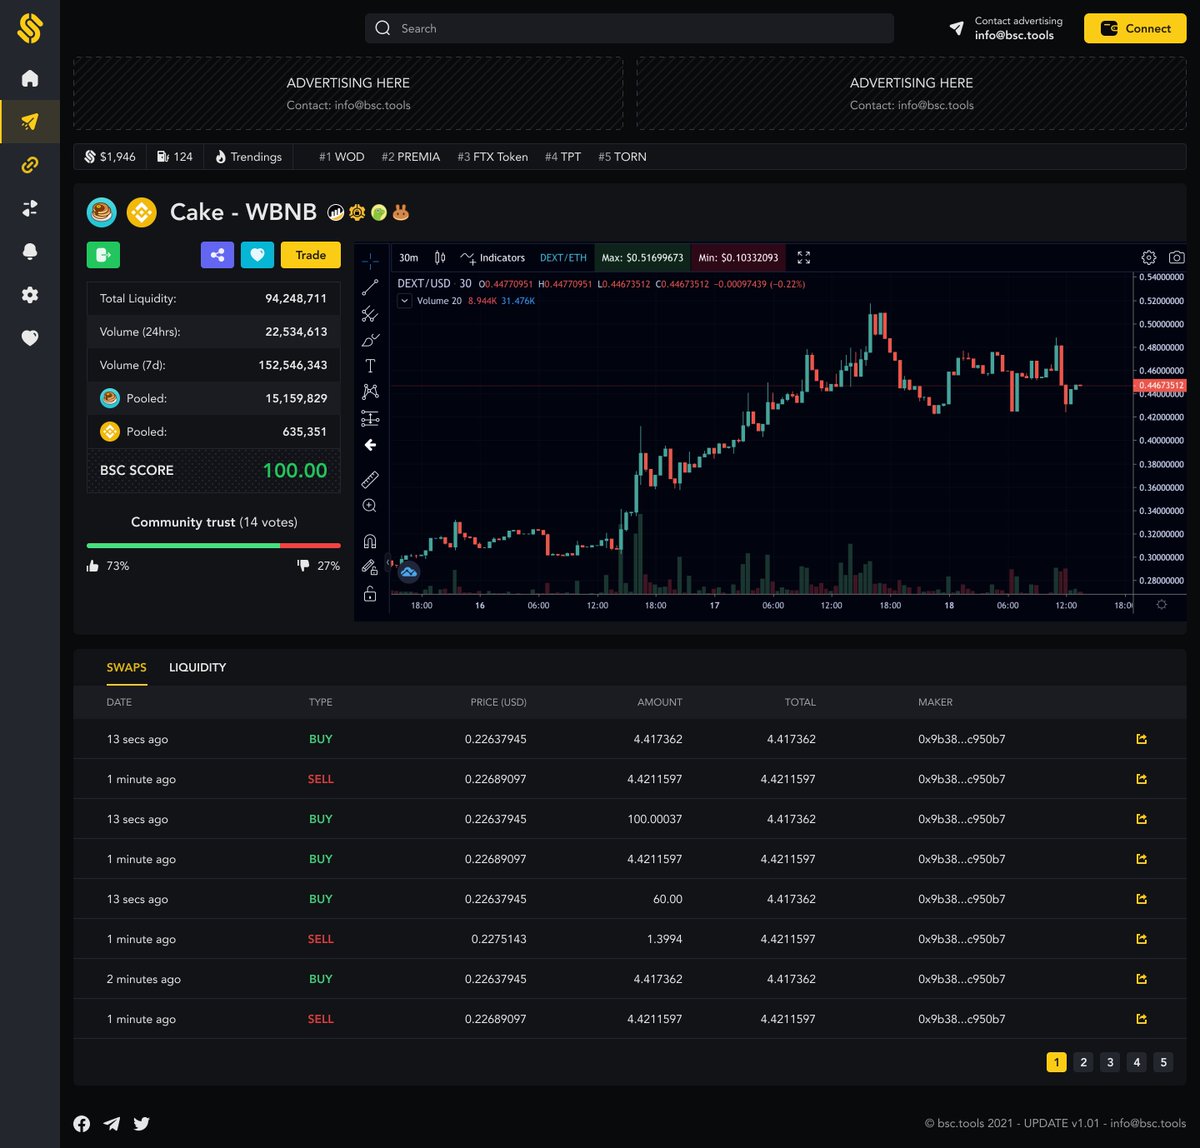
Task: Select the Text annotation tool
Action: click(370, 366)
